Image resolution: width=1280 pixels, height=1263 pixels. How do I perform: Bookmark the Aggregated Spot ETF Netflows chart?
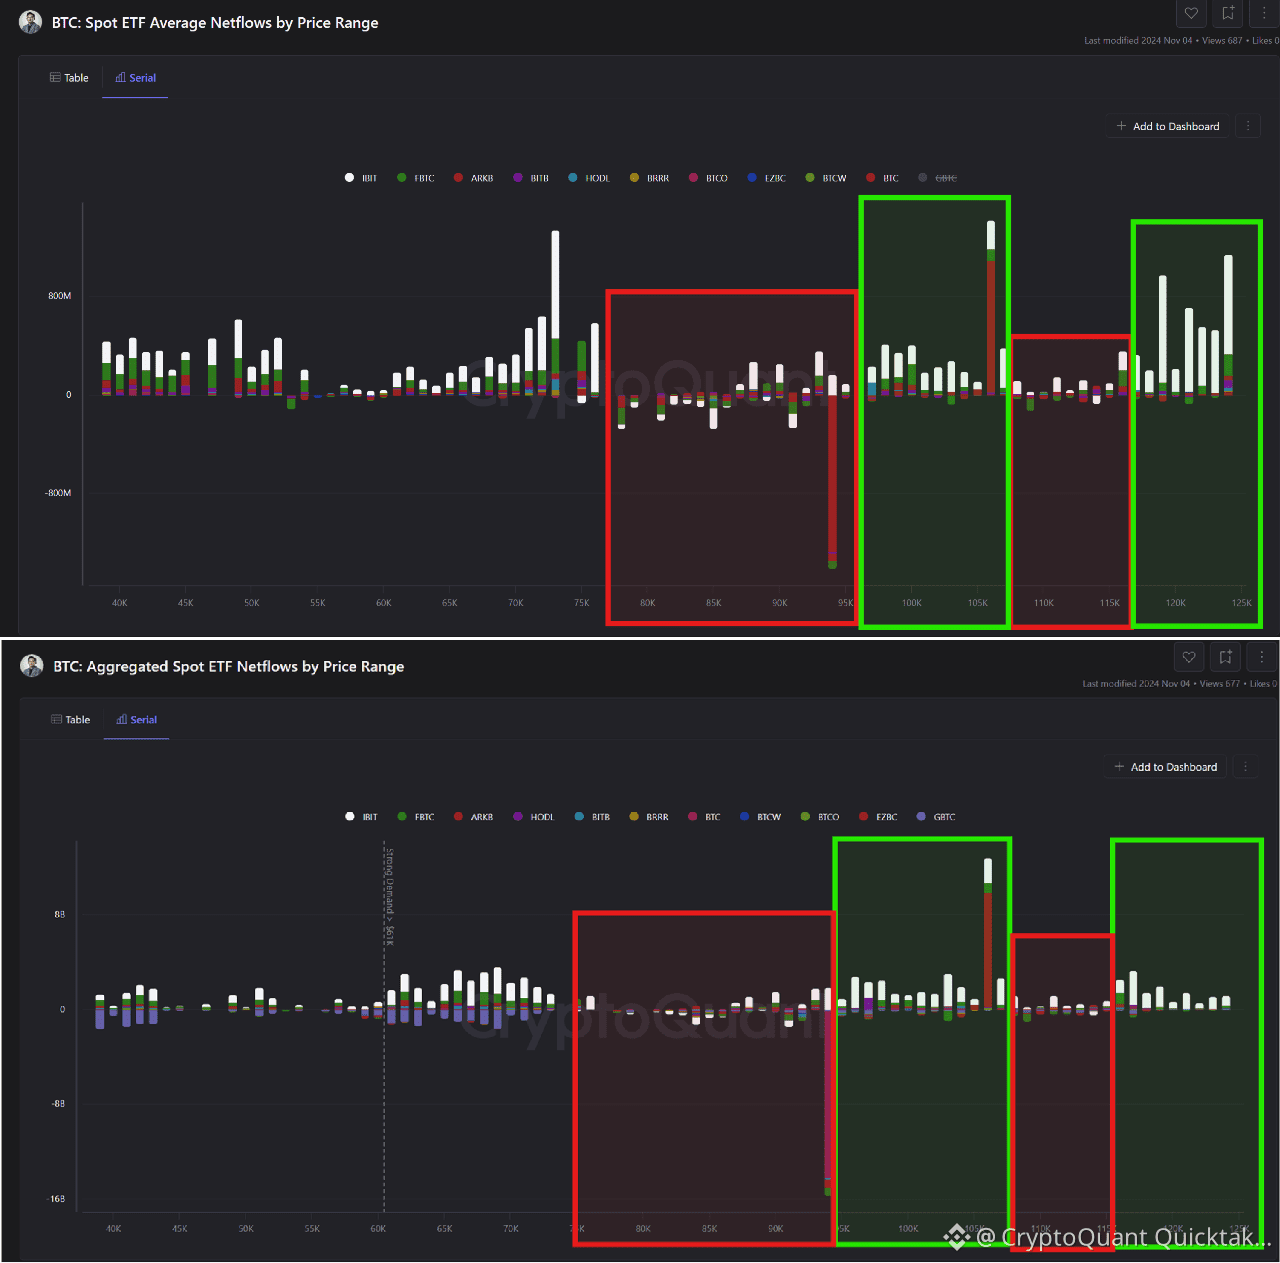(x=1225, y=657)
